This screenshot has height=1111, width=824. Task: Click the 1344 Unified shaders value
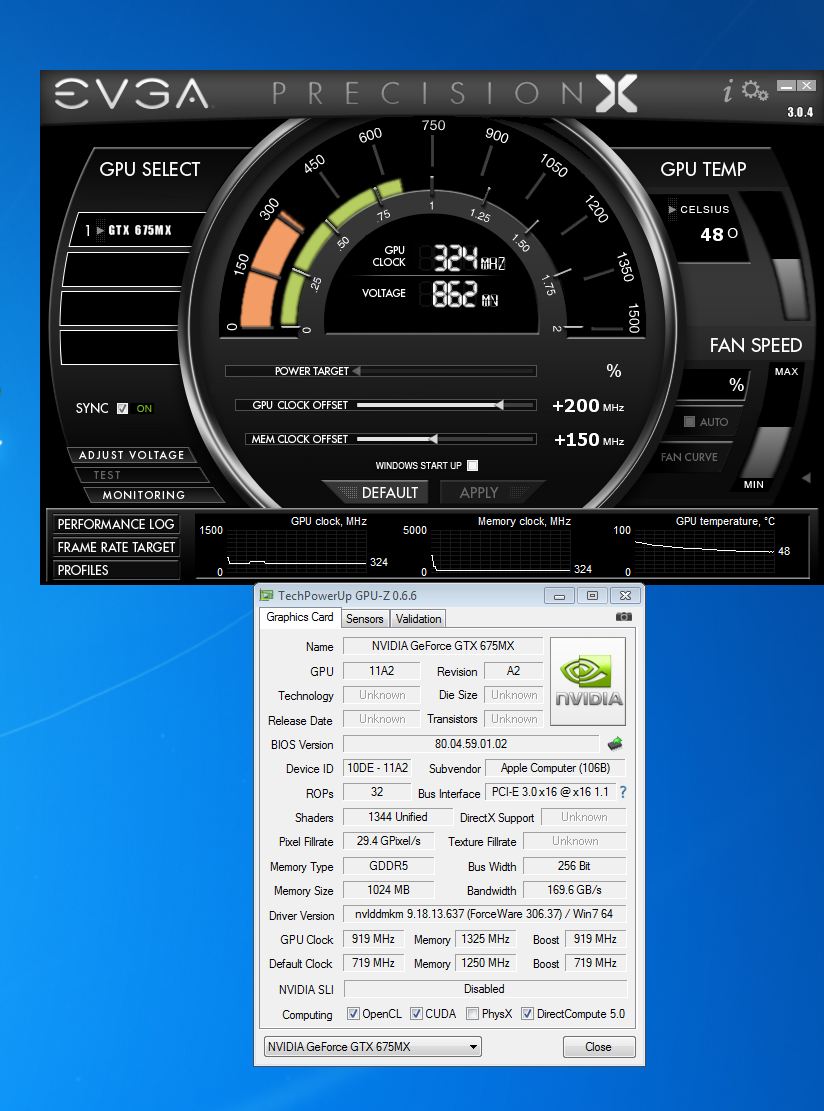(x=397, y=817)
